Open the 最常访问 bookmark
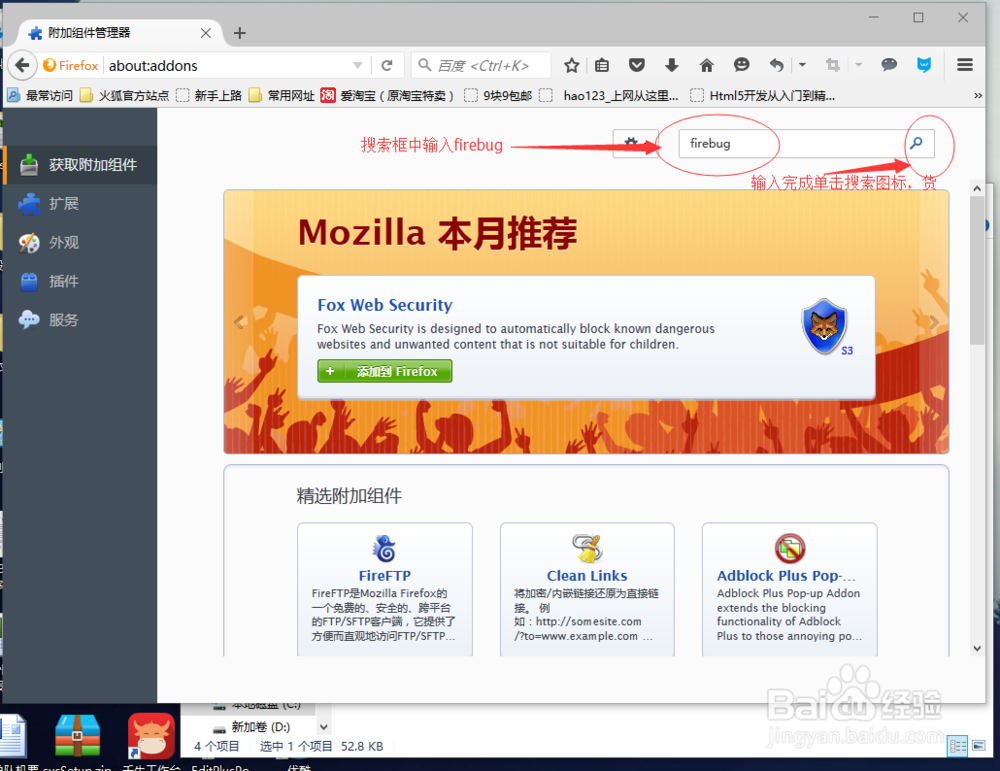This screenshot has width=1000, height=771. [40, 96]
